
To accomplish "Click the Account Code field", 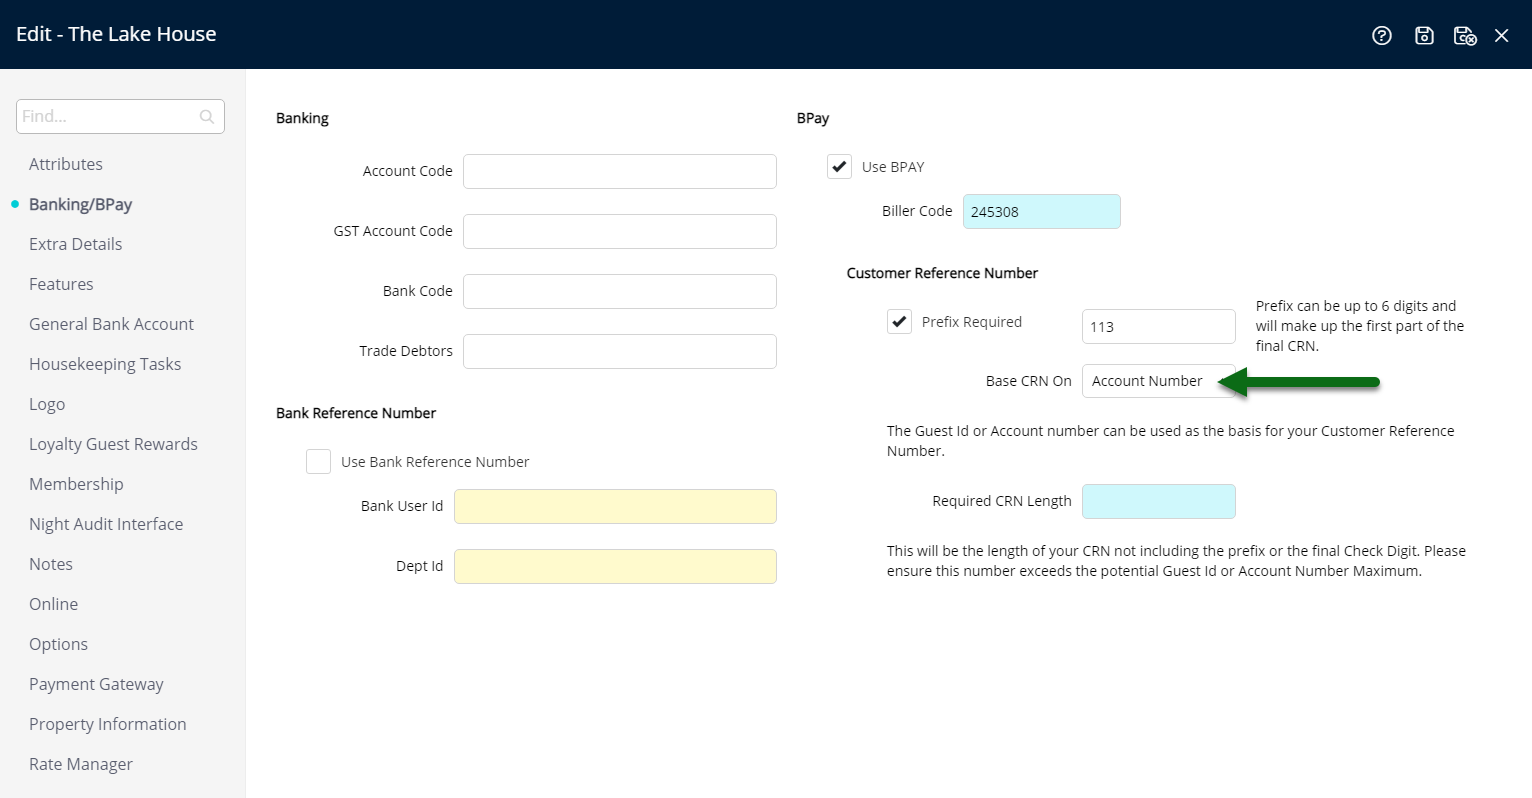I will point(620,171).
